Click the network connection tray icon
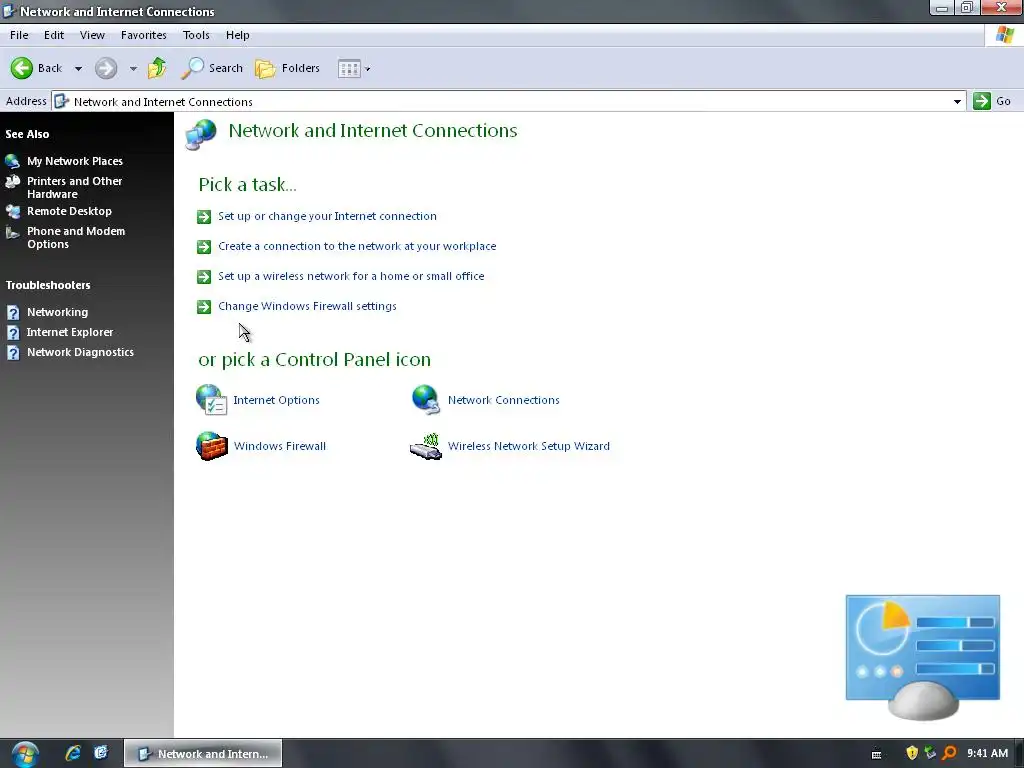The image size is (1024, 768). 930,754
